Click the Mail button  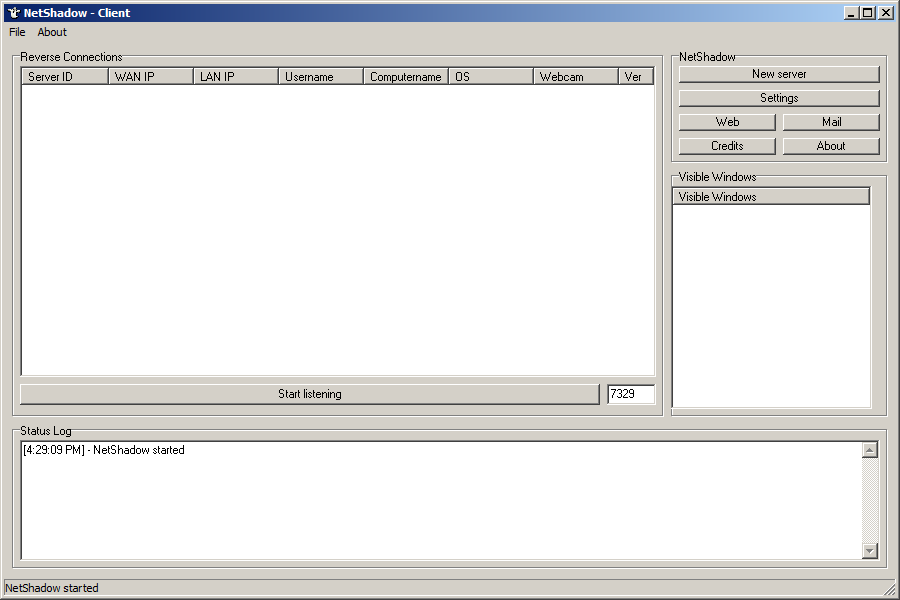(x=831, y=122)
